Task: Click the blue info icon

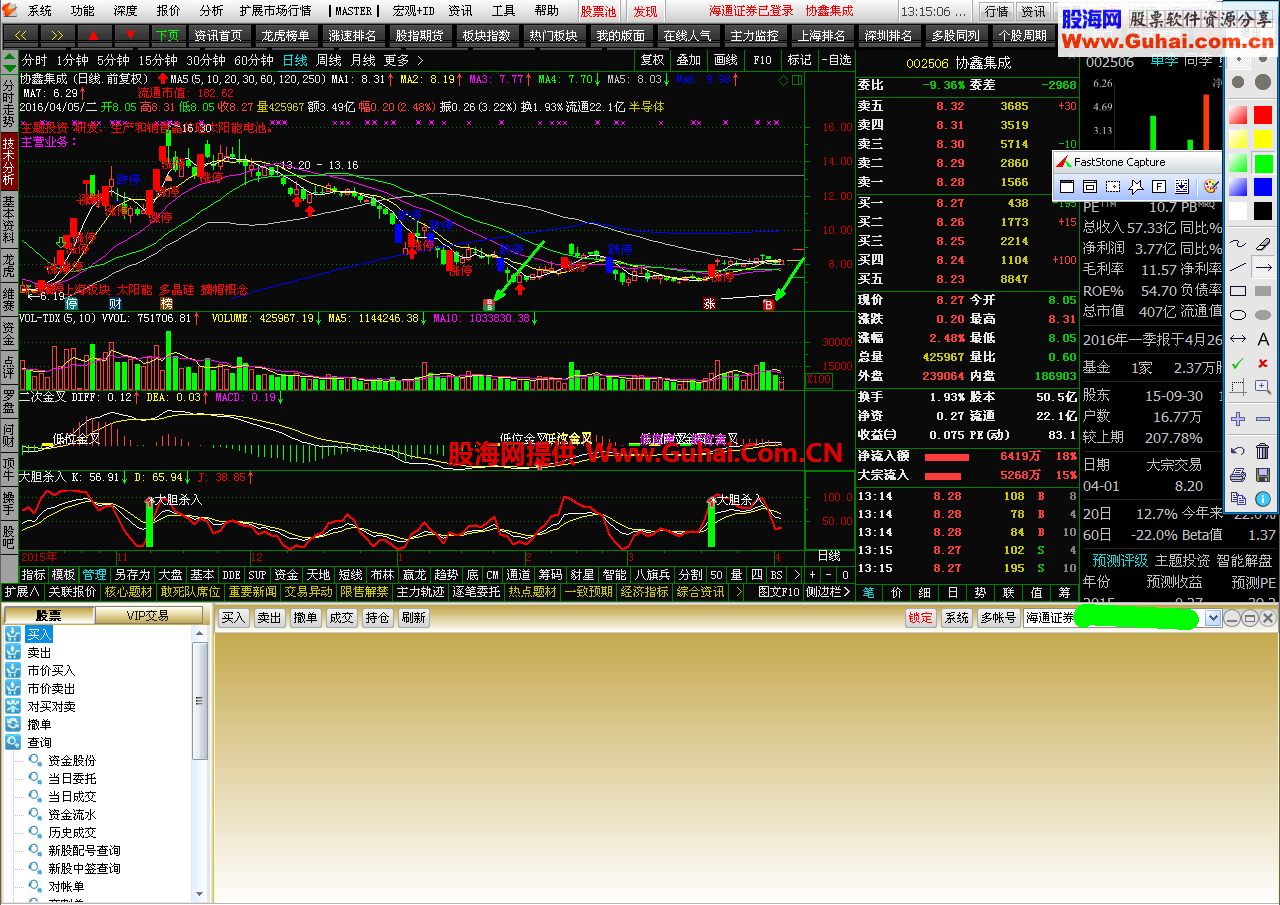Action: click(1263, 498)
